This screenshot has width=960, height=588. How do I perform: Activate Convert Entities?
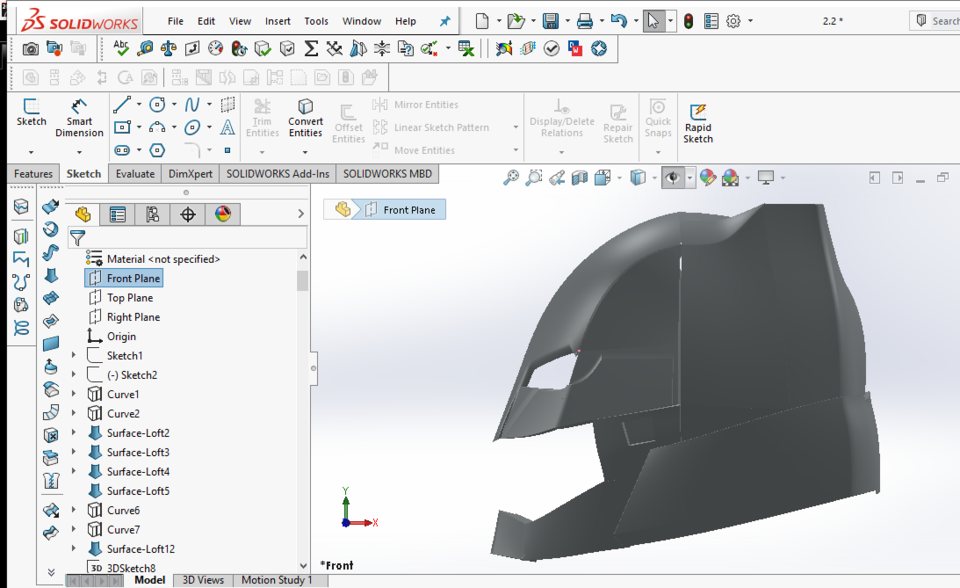pos(305,117)
